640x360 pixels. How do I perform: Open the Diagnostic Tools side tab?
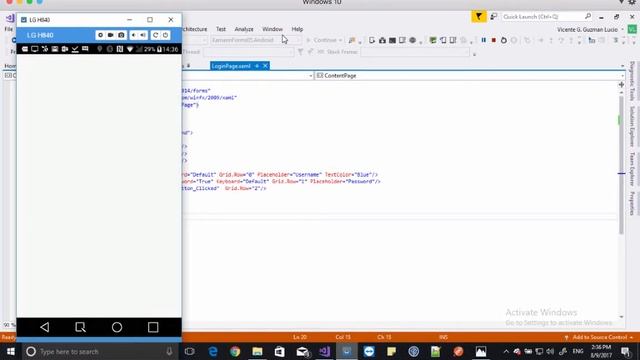[x=631, y=82]
